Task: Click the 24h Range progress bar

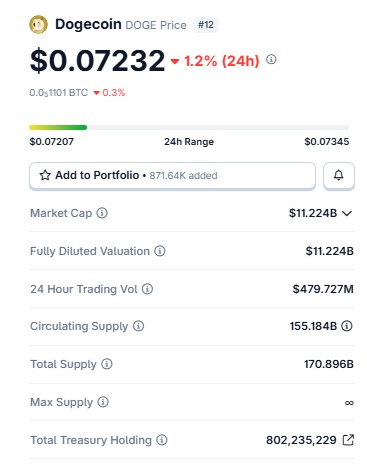Action: pyautogui.click(x=189, y=127)
